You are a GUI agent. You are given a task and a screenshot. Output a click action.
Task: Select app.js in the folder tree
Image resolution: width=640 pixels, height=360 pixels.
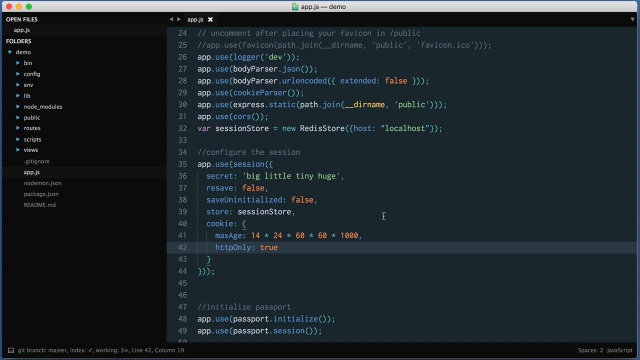click(32, 172)
